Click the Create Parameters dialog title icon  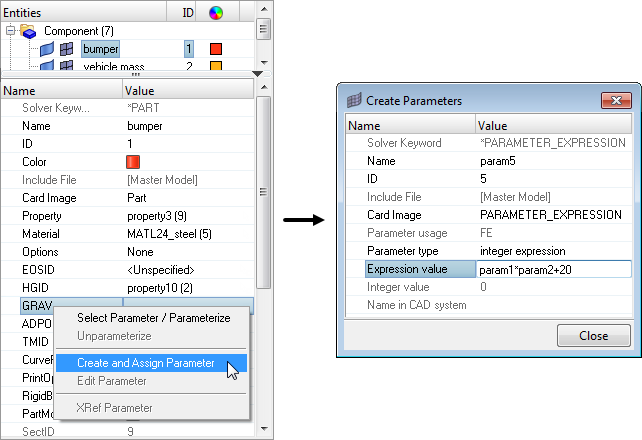[354, 101]
